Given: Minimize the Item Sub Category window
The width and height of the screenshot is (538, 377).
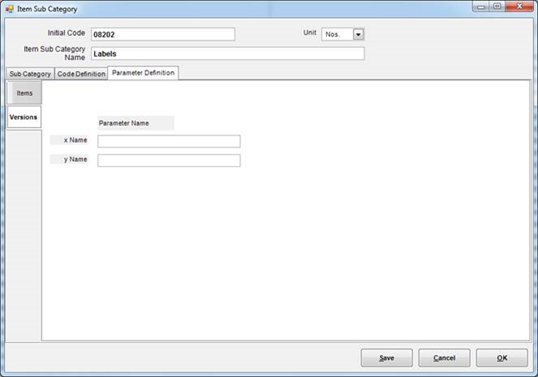Looking at the screenshot, I should click(481, 7).
